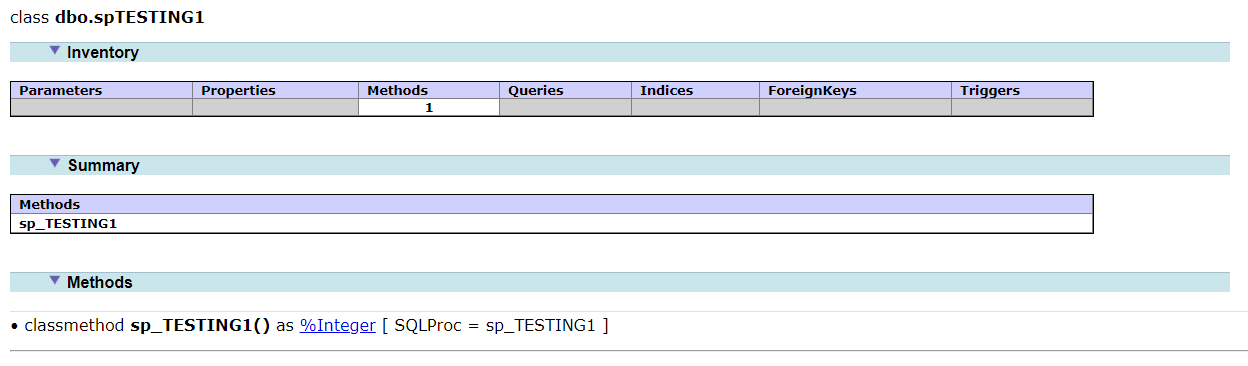Click the Methods count cell showing 1
1248x366 pixels.
(429, 107)
